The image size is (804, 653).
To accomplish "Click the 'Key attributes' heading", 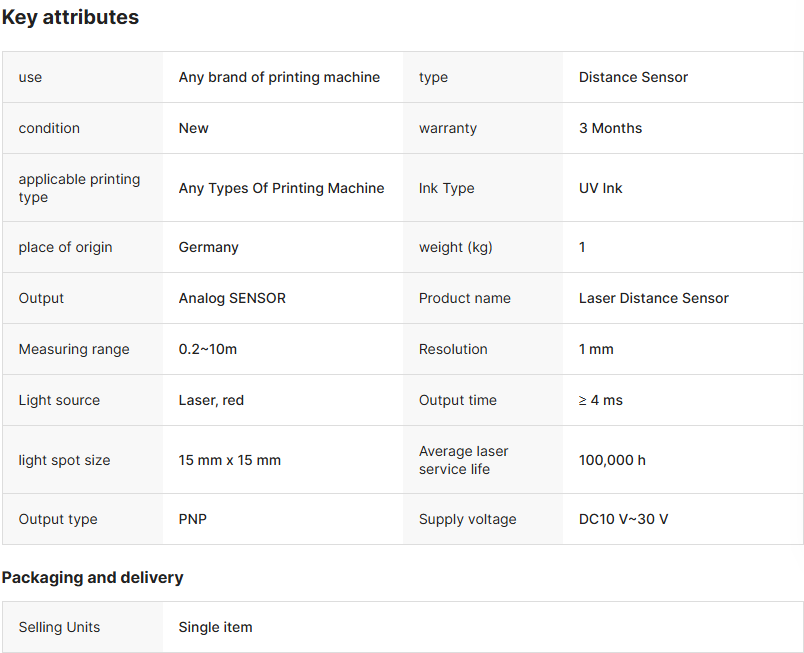I will click(x=70, y=17).
